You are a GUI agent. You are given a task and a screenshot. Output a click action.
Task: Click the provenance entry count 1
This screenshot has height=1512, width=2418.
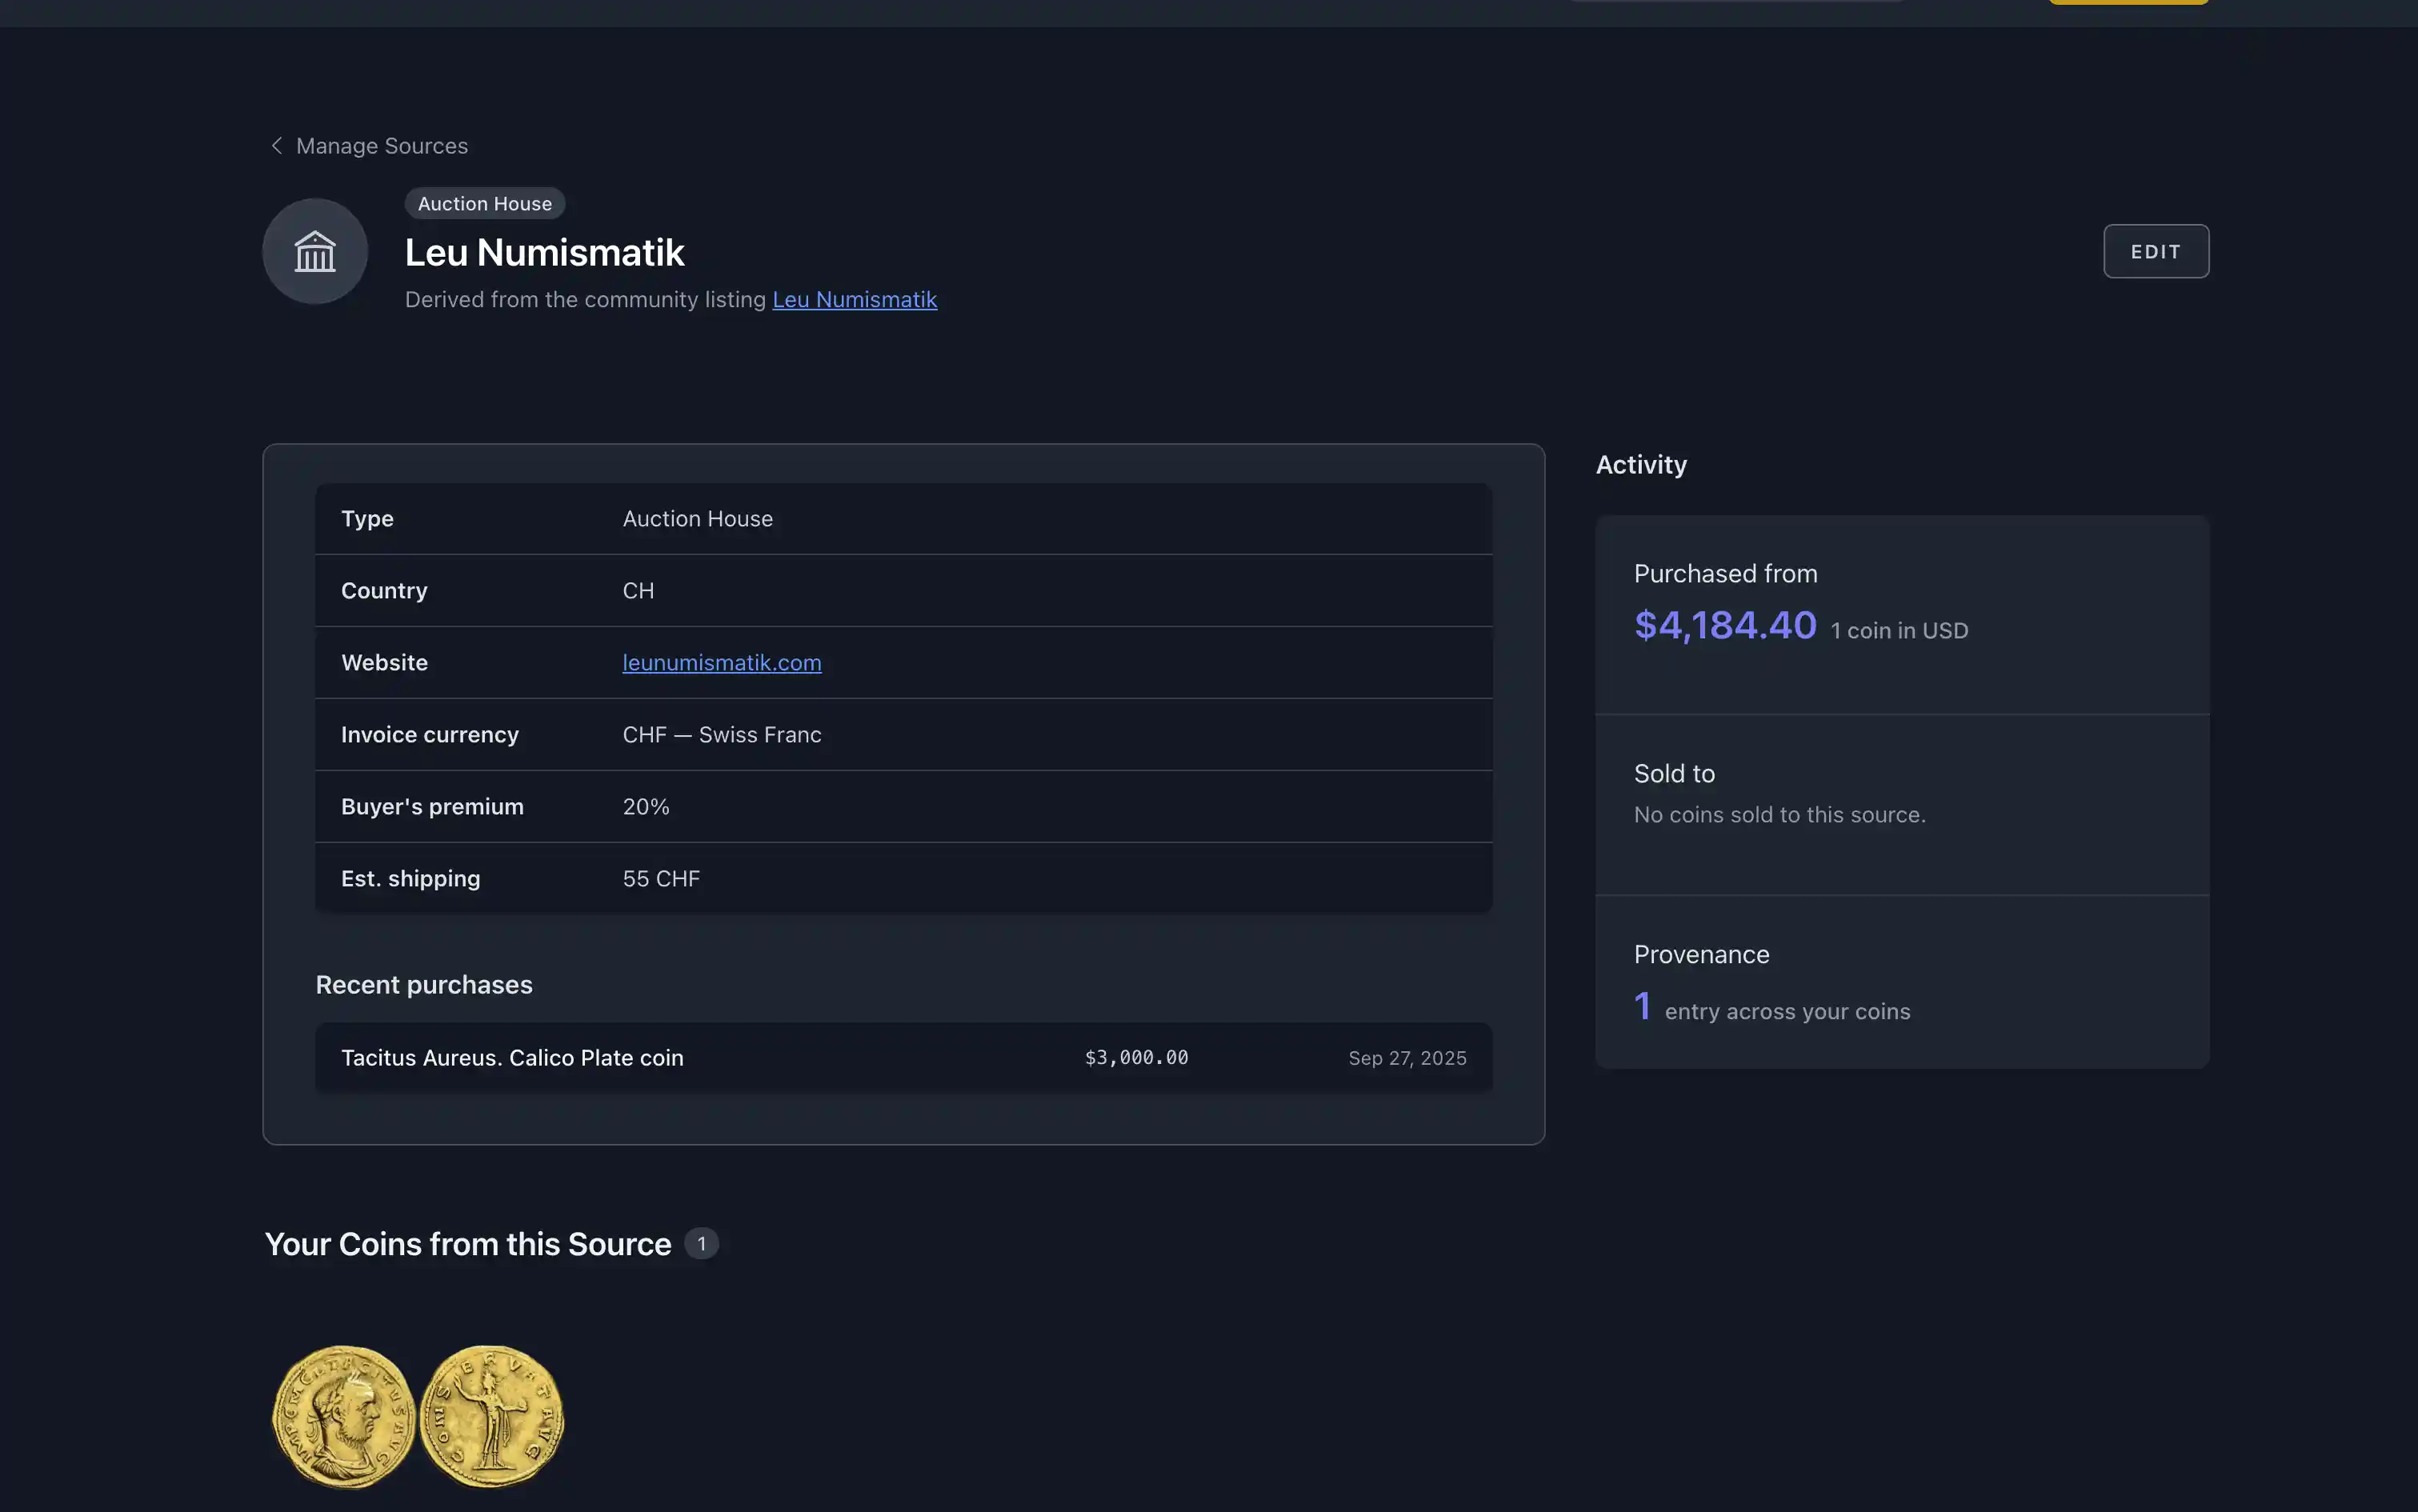click(1642, 1006)
